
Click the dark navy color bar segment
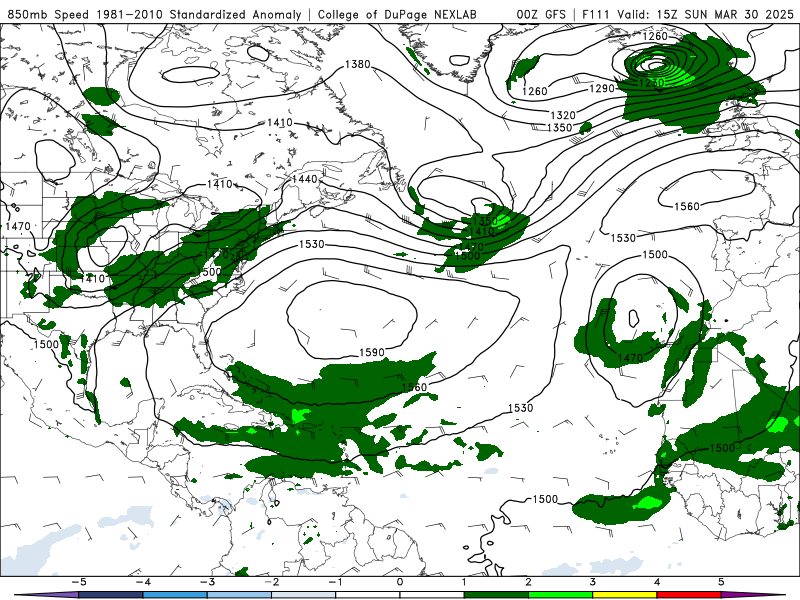point(111,595)
